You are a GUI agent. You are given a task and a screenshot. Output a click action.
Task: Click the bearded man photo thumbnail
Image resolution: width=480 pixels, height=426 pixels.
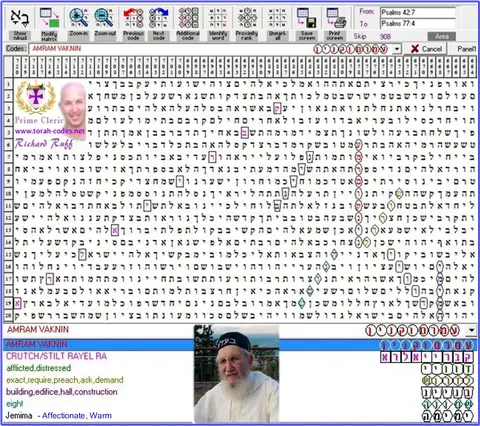pyautogui.click(x=236, y=374)
